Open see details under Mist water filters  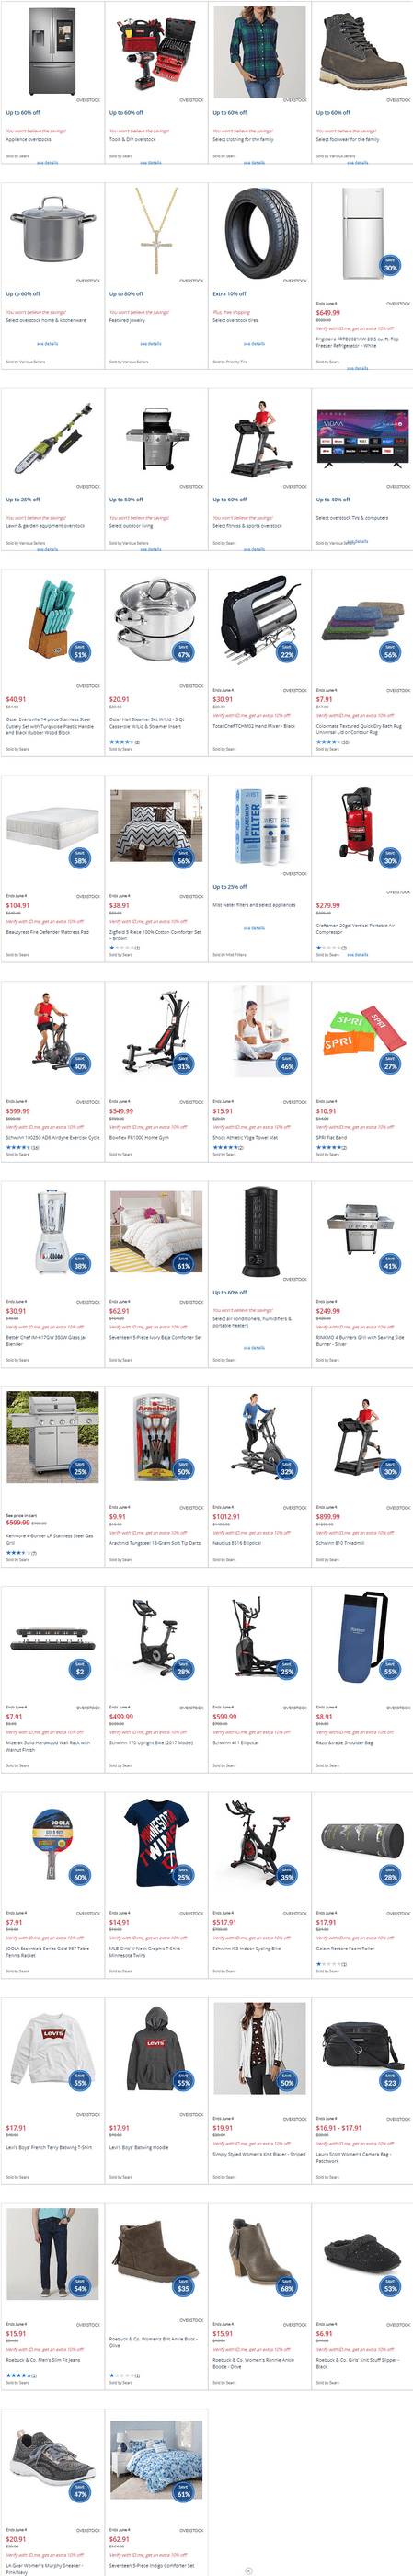click(x=254, y=928)
